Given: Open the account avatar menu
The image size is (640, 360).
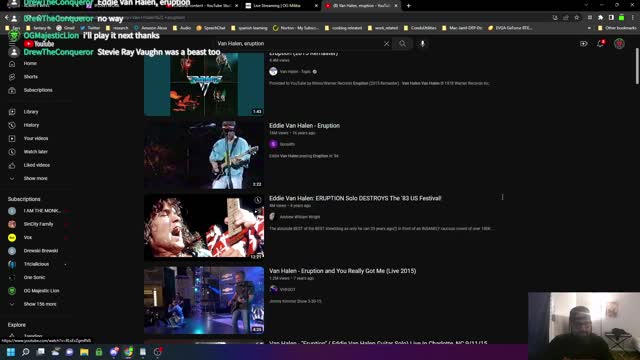Looking at the screenshot, I should tap(619, 44).
